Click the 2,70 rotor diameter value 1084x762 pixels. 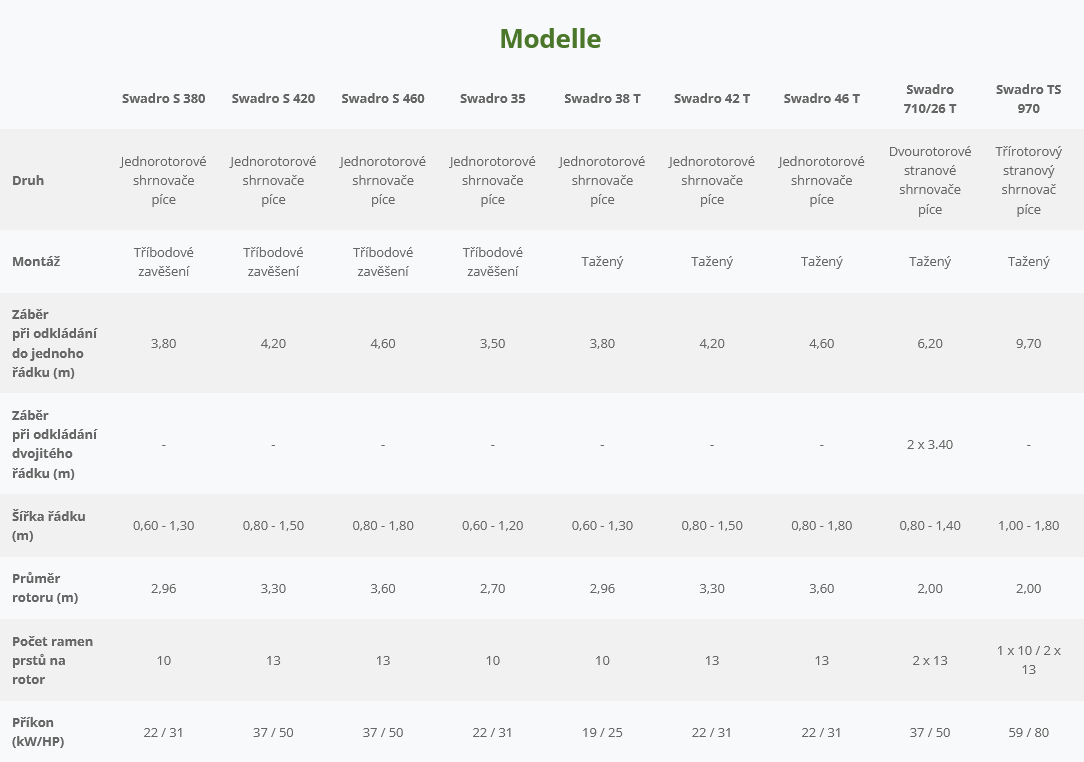pos(492,588)
